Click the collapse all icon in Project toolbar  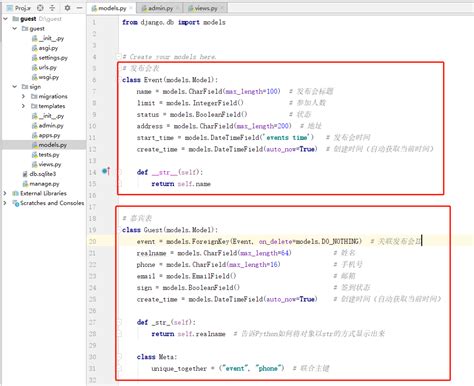point(52,8)
